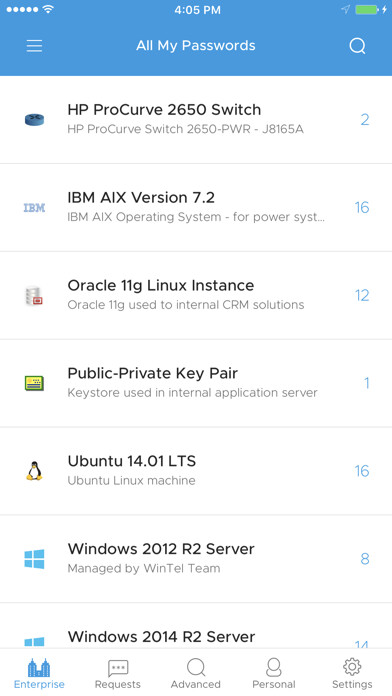Click the Enterprise buildings icon

39,667
